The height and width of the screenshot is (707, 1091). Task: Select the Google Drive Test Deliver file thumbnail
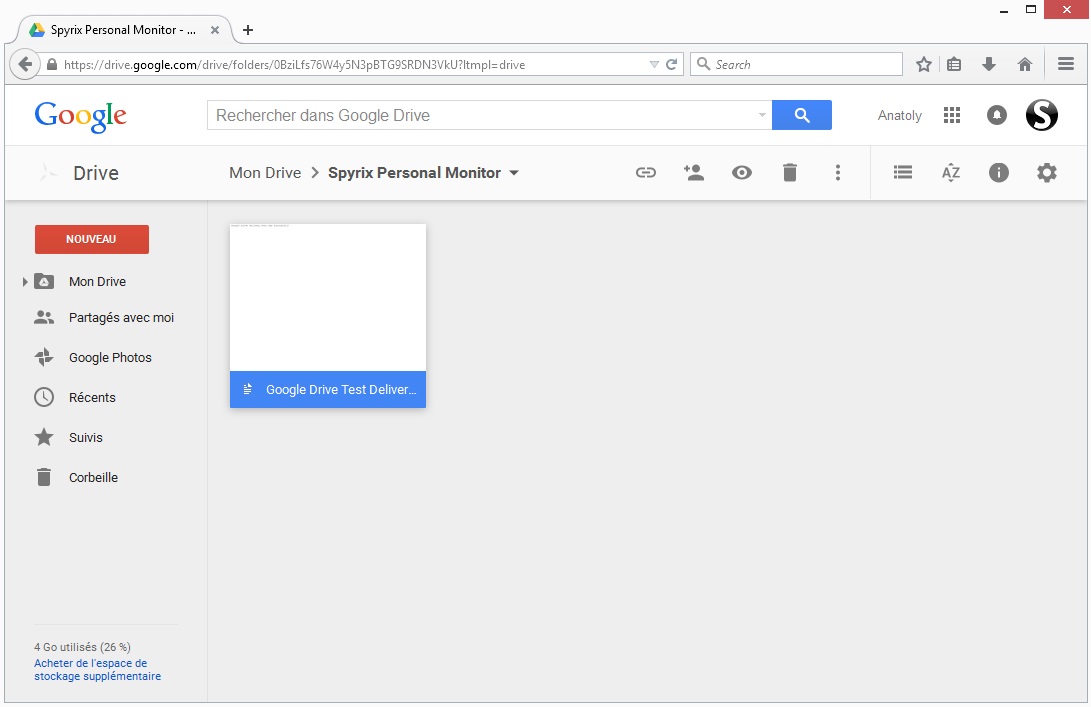328,297
